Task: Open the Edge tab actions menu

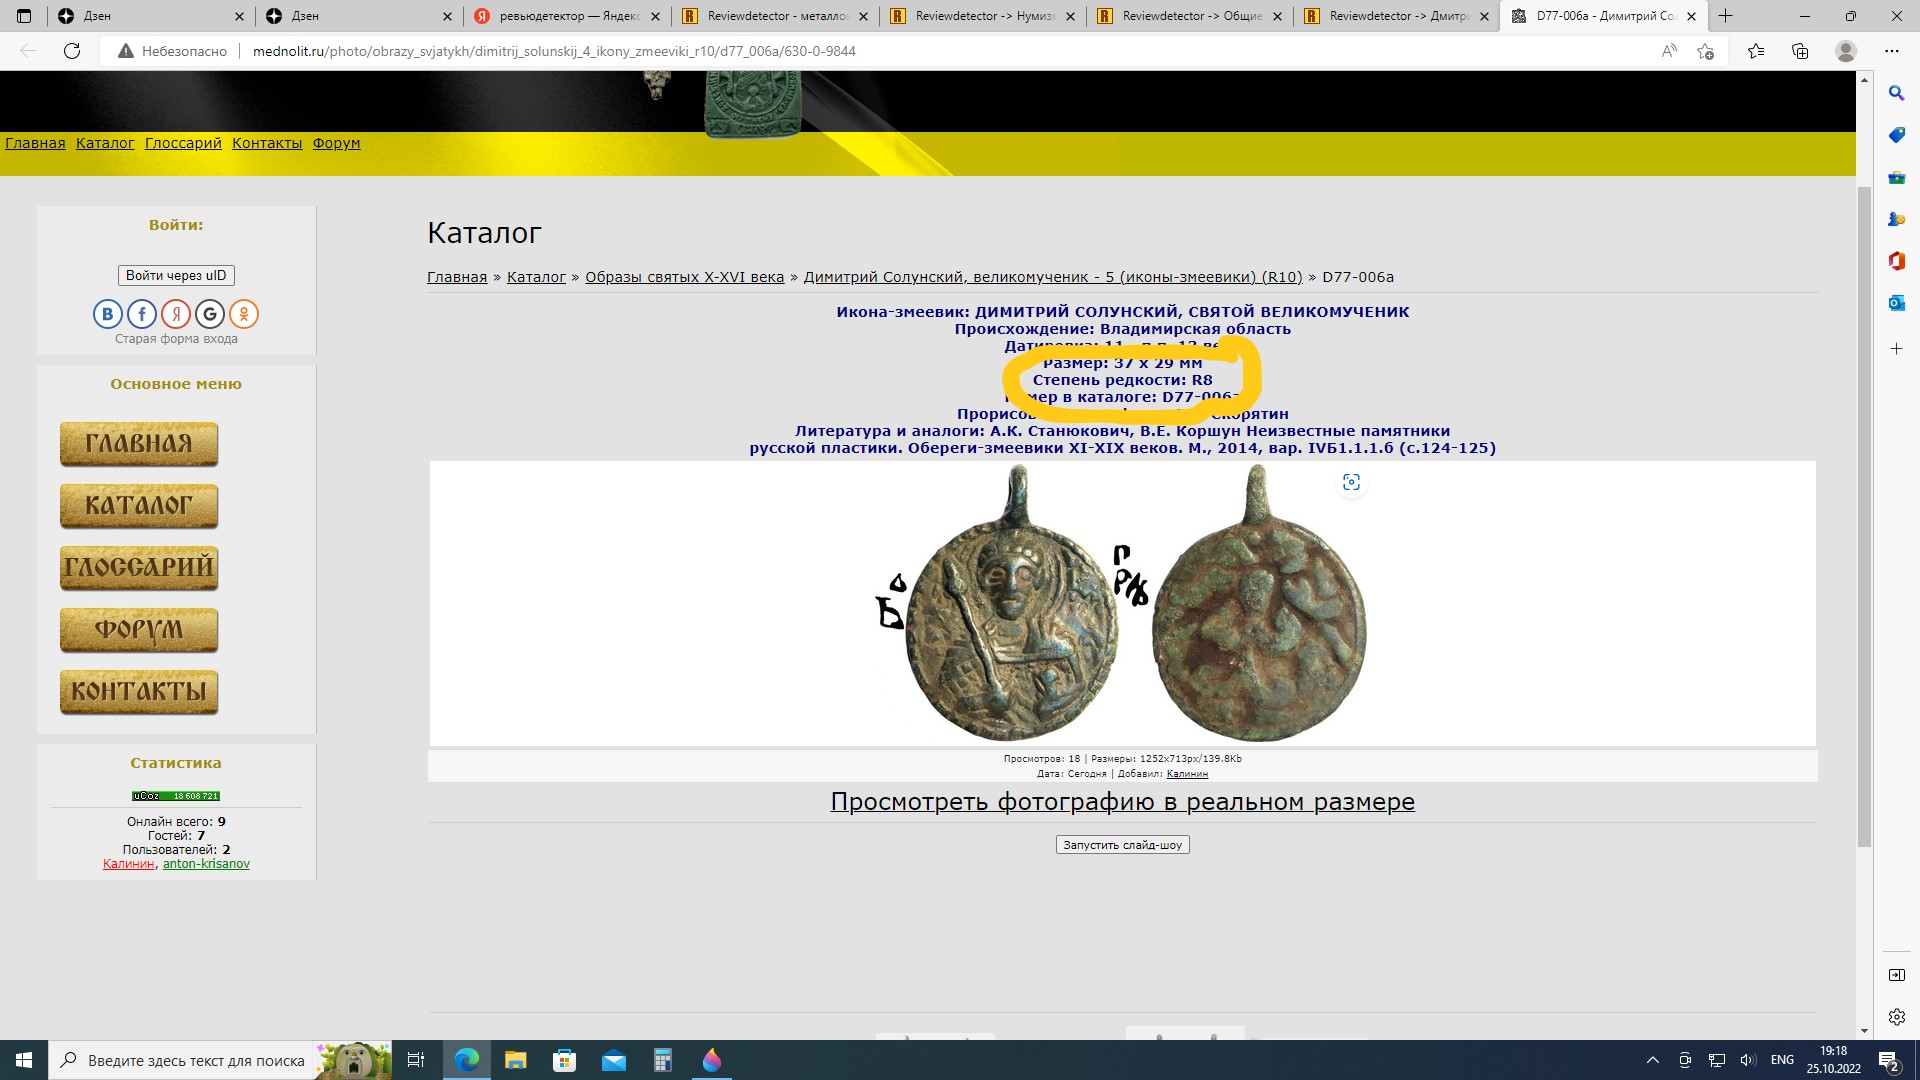Action: [x=25, y=16]
